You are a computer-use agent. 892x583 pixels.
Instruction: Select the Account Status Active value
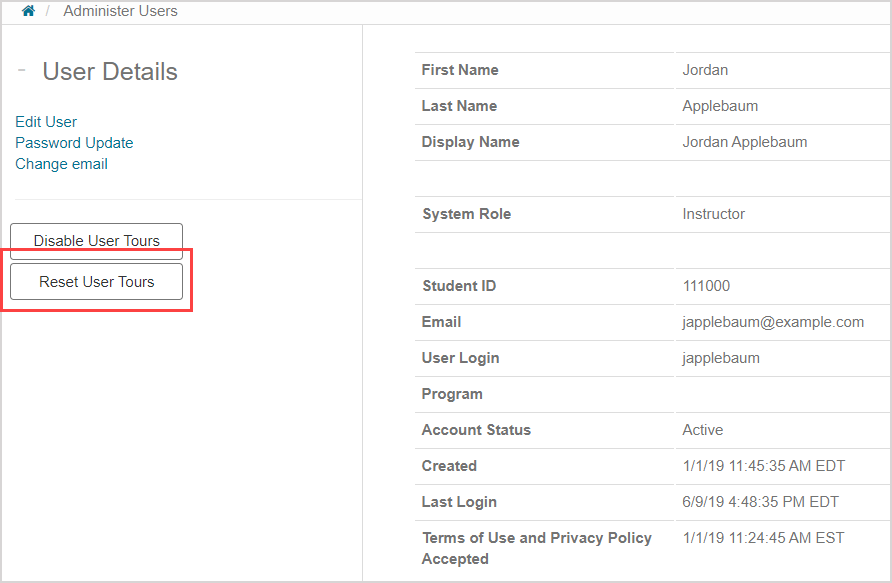pyautogui.click(x=703, y=430)
